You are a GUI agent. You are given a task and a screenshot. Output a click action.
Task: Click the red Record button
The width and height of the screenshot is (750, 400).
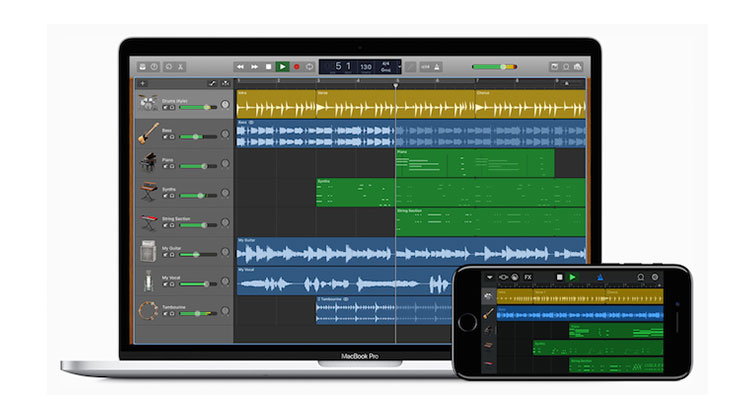pyautogui.click(x=296, y=67)
